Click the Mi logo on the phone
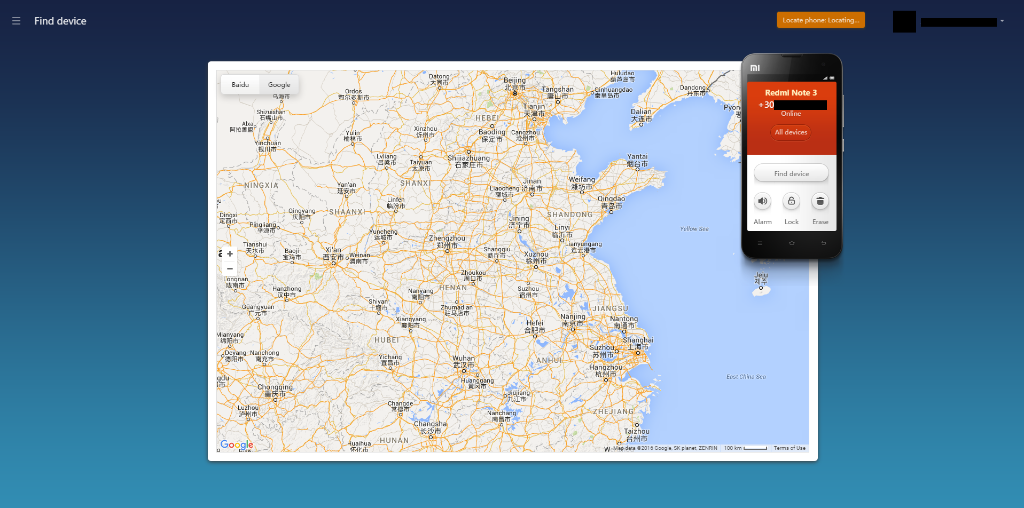 [755, 68]
